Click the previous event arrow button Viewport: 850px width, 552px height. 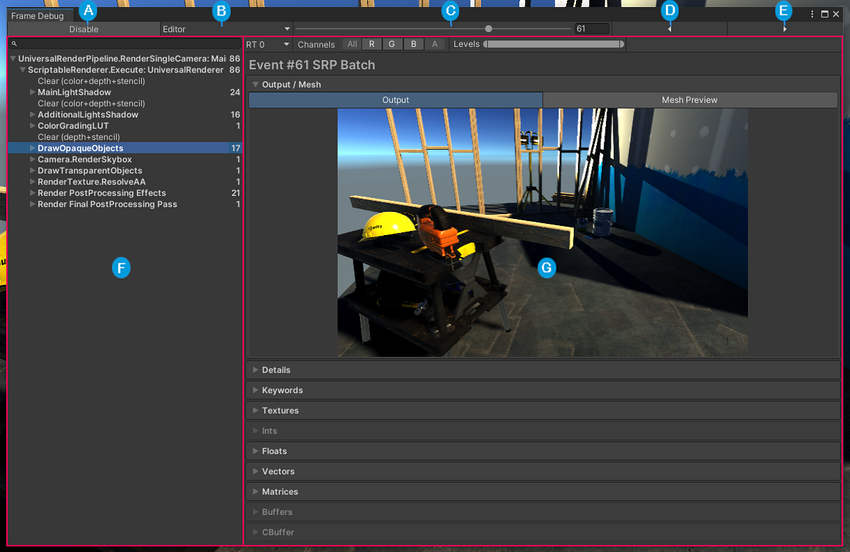click(669, 29)
